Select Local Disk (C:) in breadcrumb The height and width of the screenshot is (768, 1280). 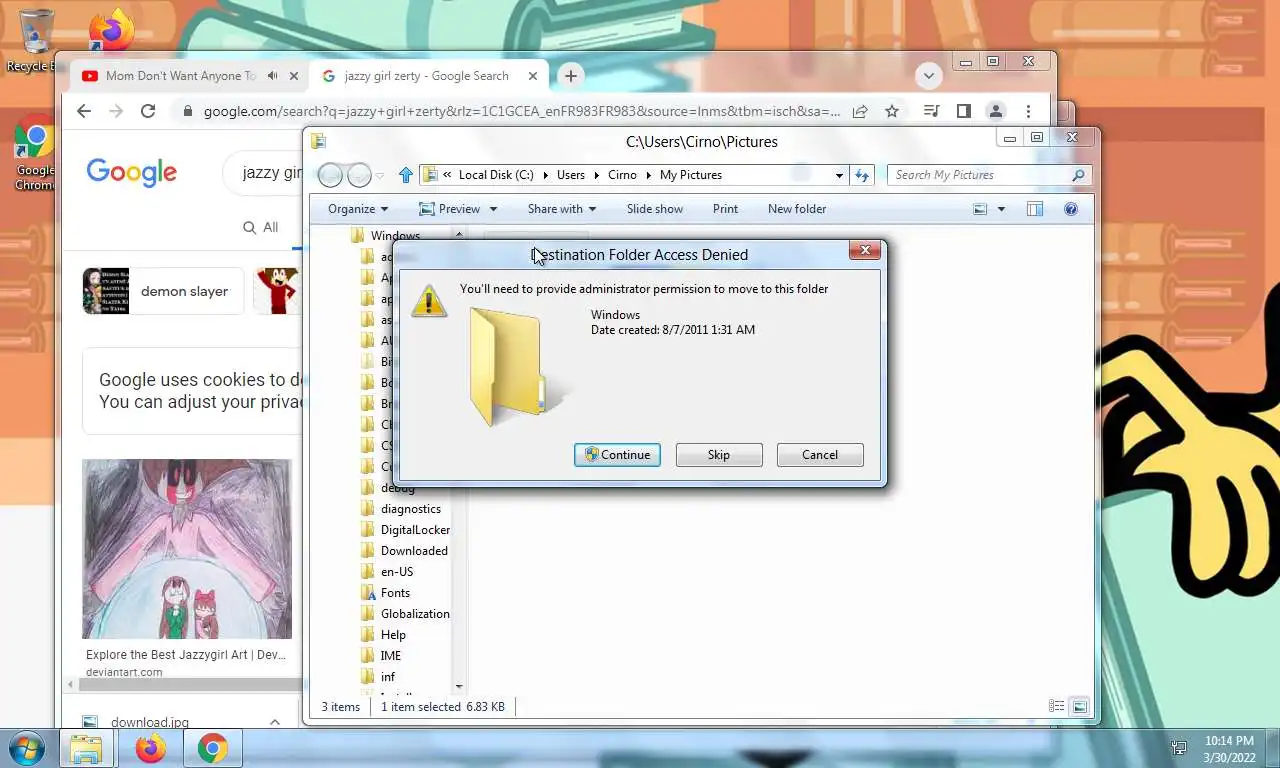click(496, 175)
